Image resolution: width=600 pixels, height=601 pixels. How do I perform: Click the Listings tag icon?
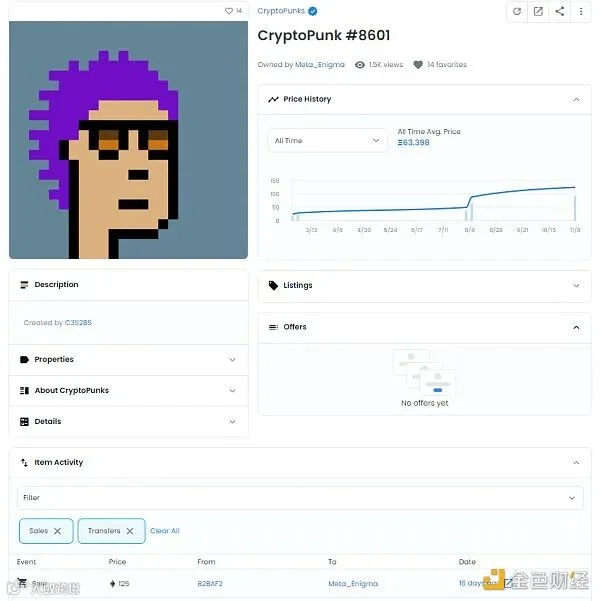point(273,285)
